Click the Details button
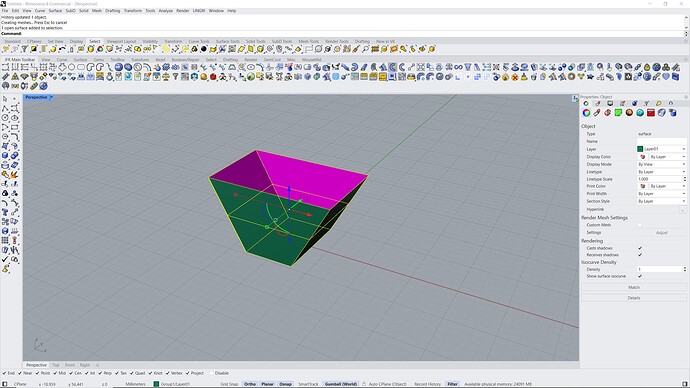The image size is (690, 388). [x=634, y=298]
